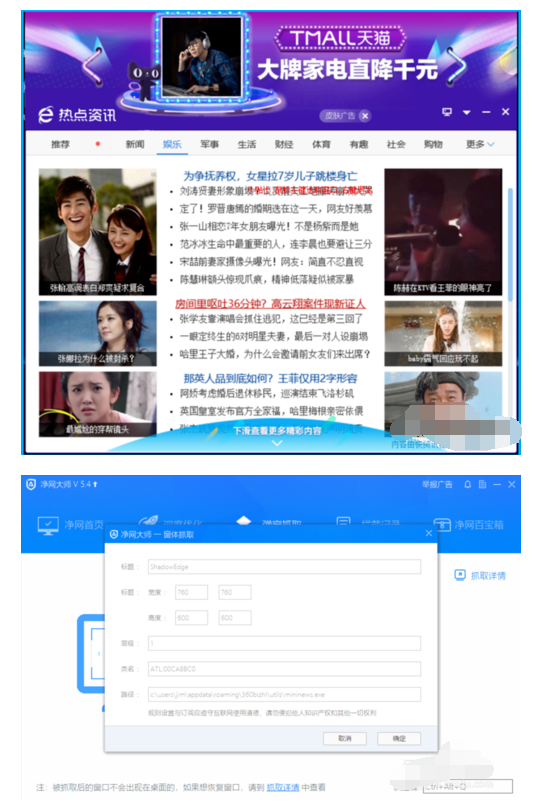Advance the Tmall banner with right arrow
543x809 pixels.
click(457, 66)
